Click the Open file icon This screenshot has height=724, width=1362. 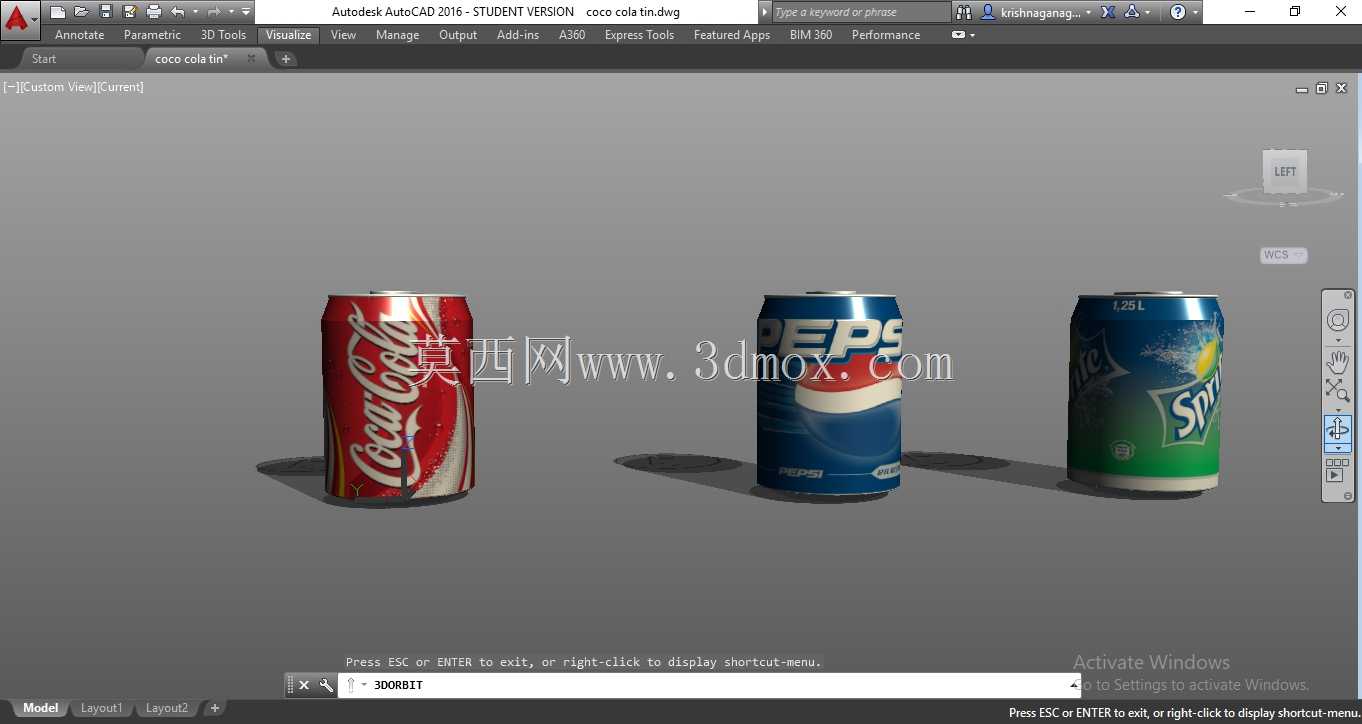point(81,12)
